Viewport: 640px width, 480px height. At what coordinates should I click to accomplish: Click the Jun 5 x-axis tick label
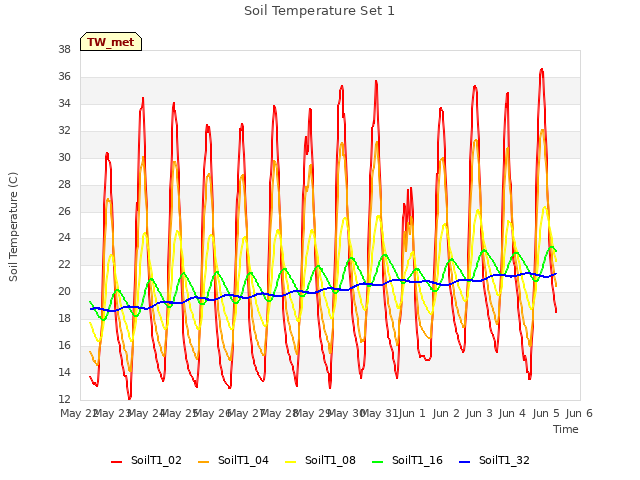[546, 413]
